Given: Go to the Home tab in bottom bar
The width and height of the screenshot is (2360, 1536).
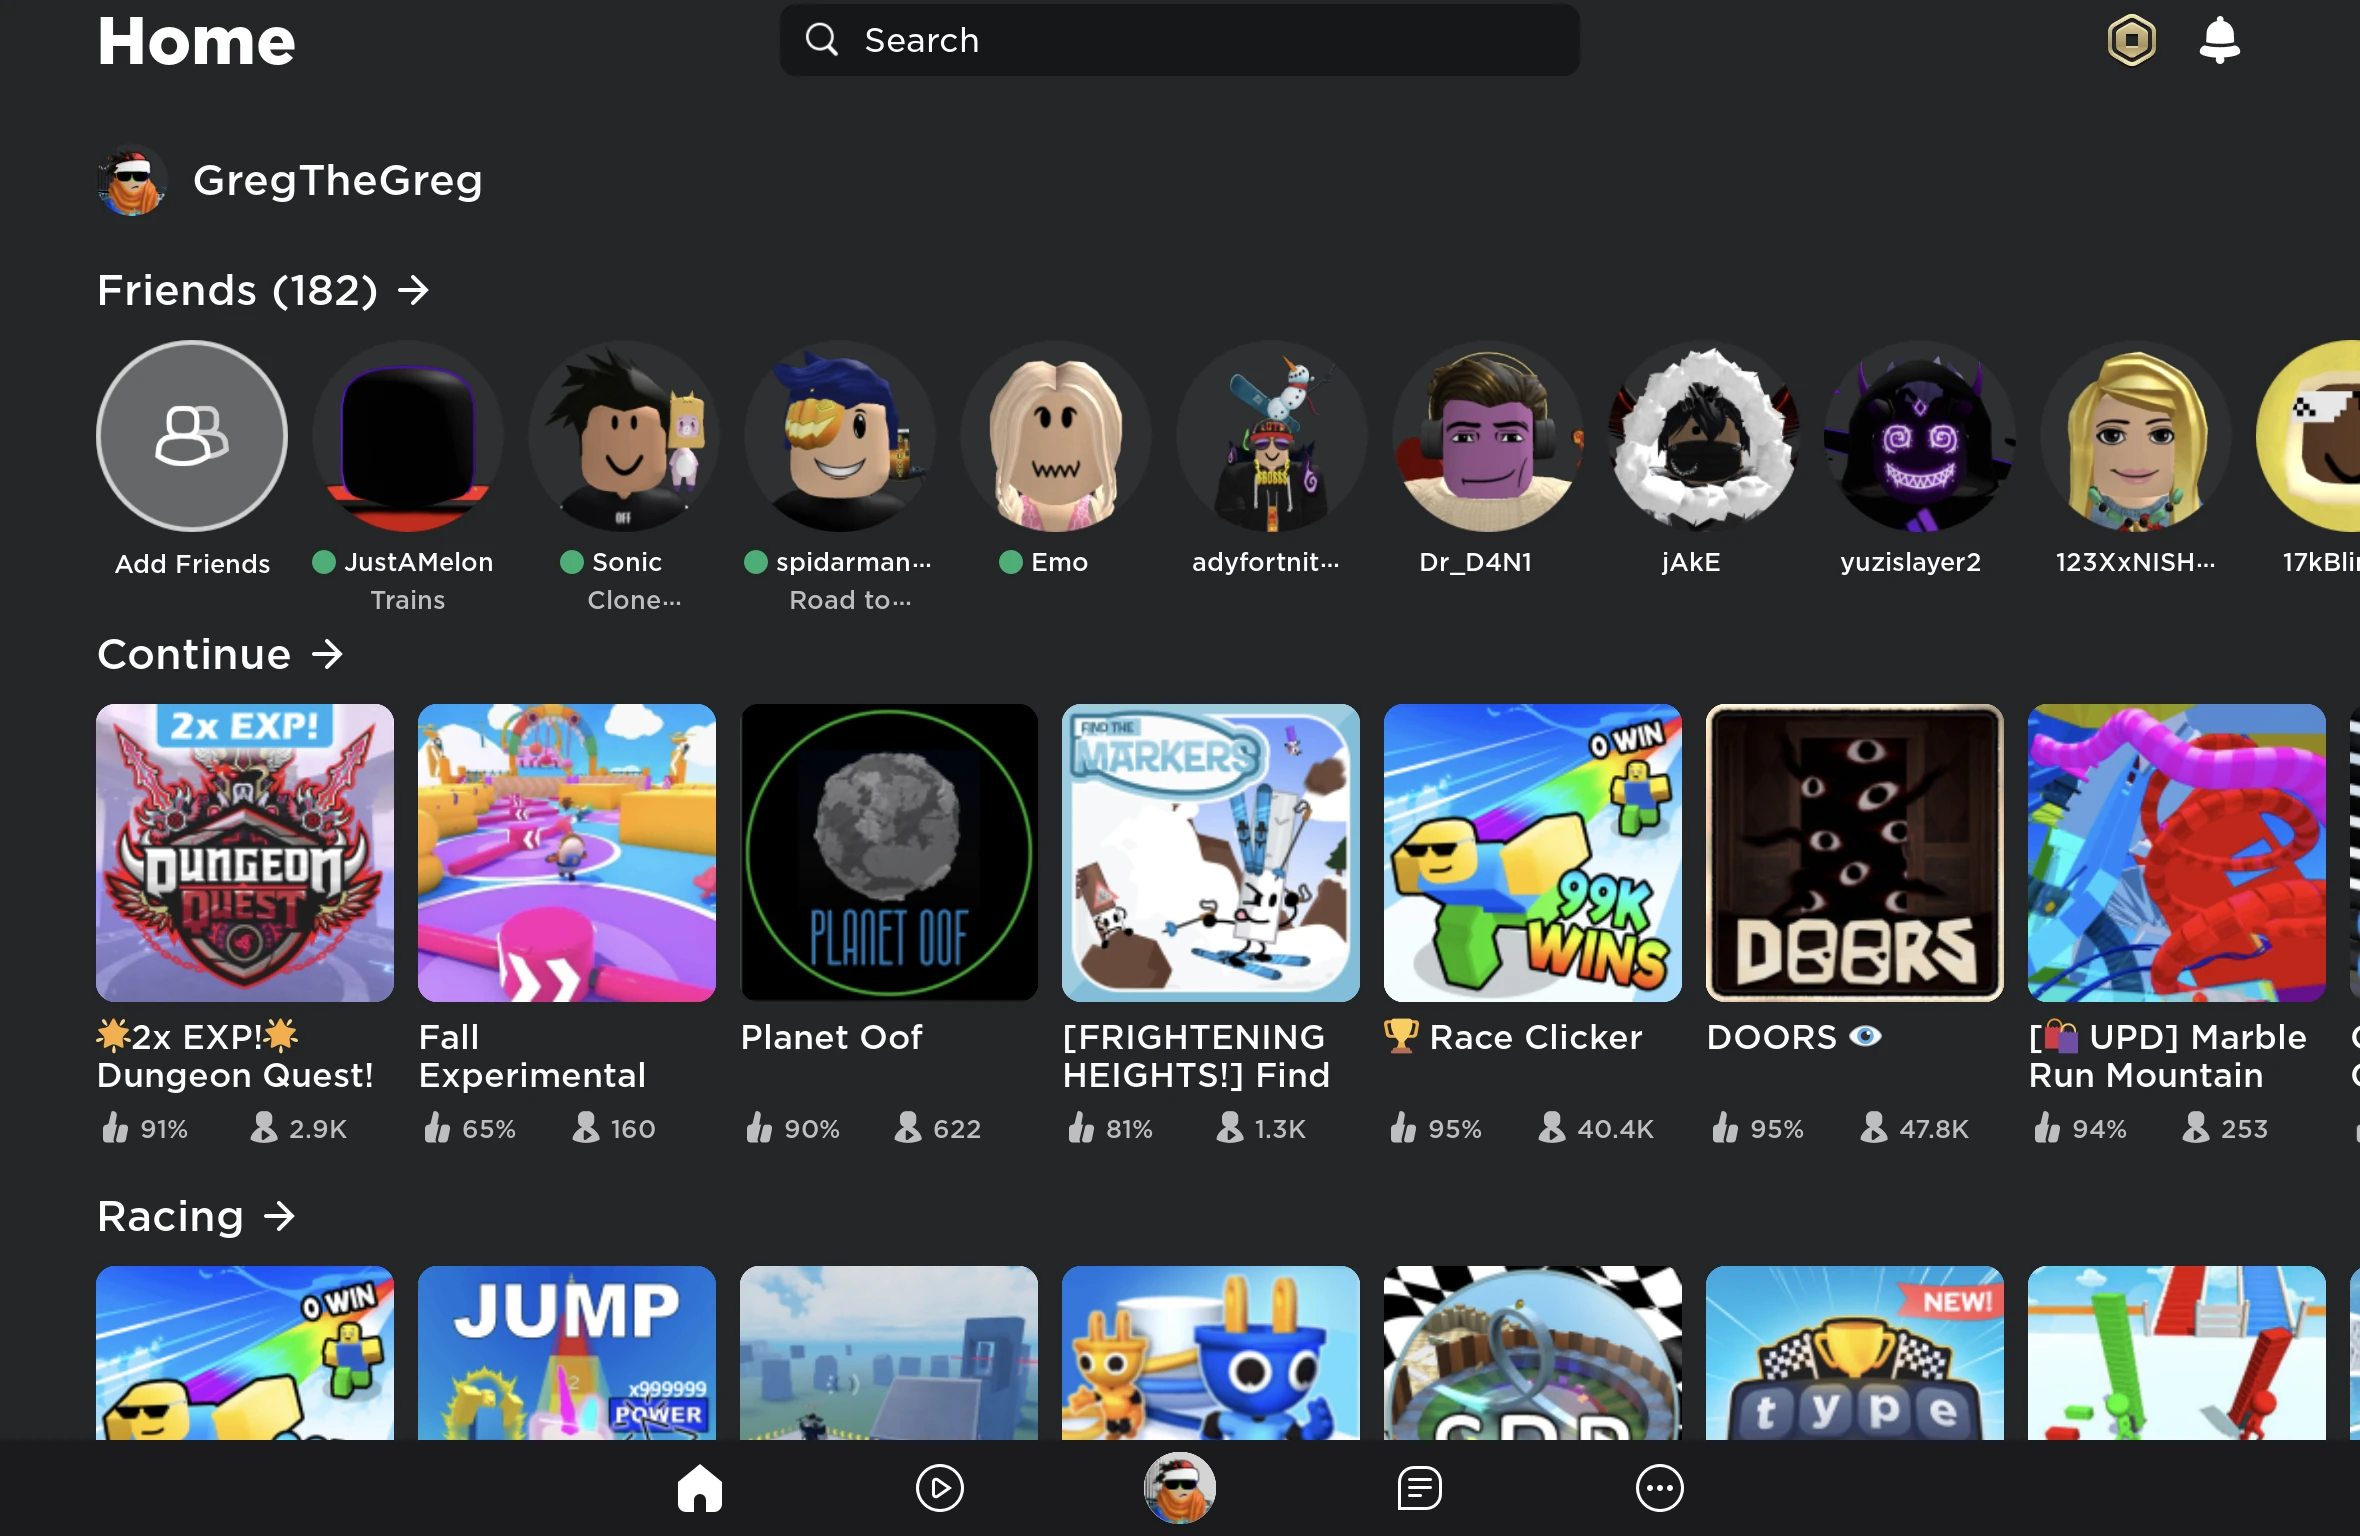Looking at the screenshot, I should click(699, 1488).
